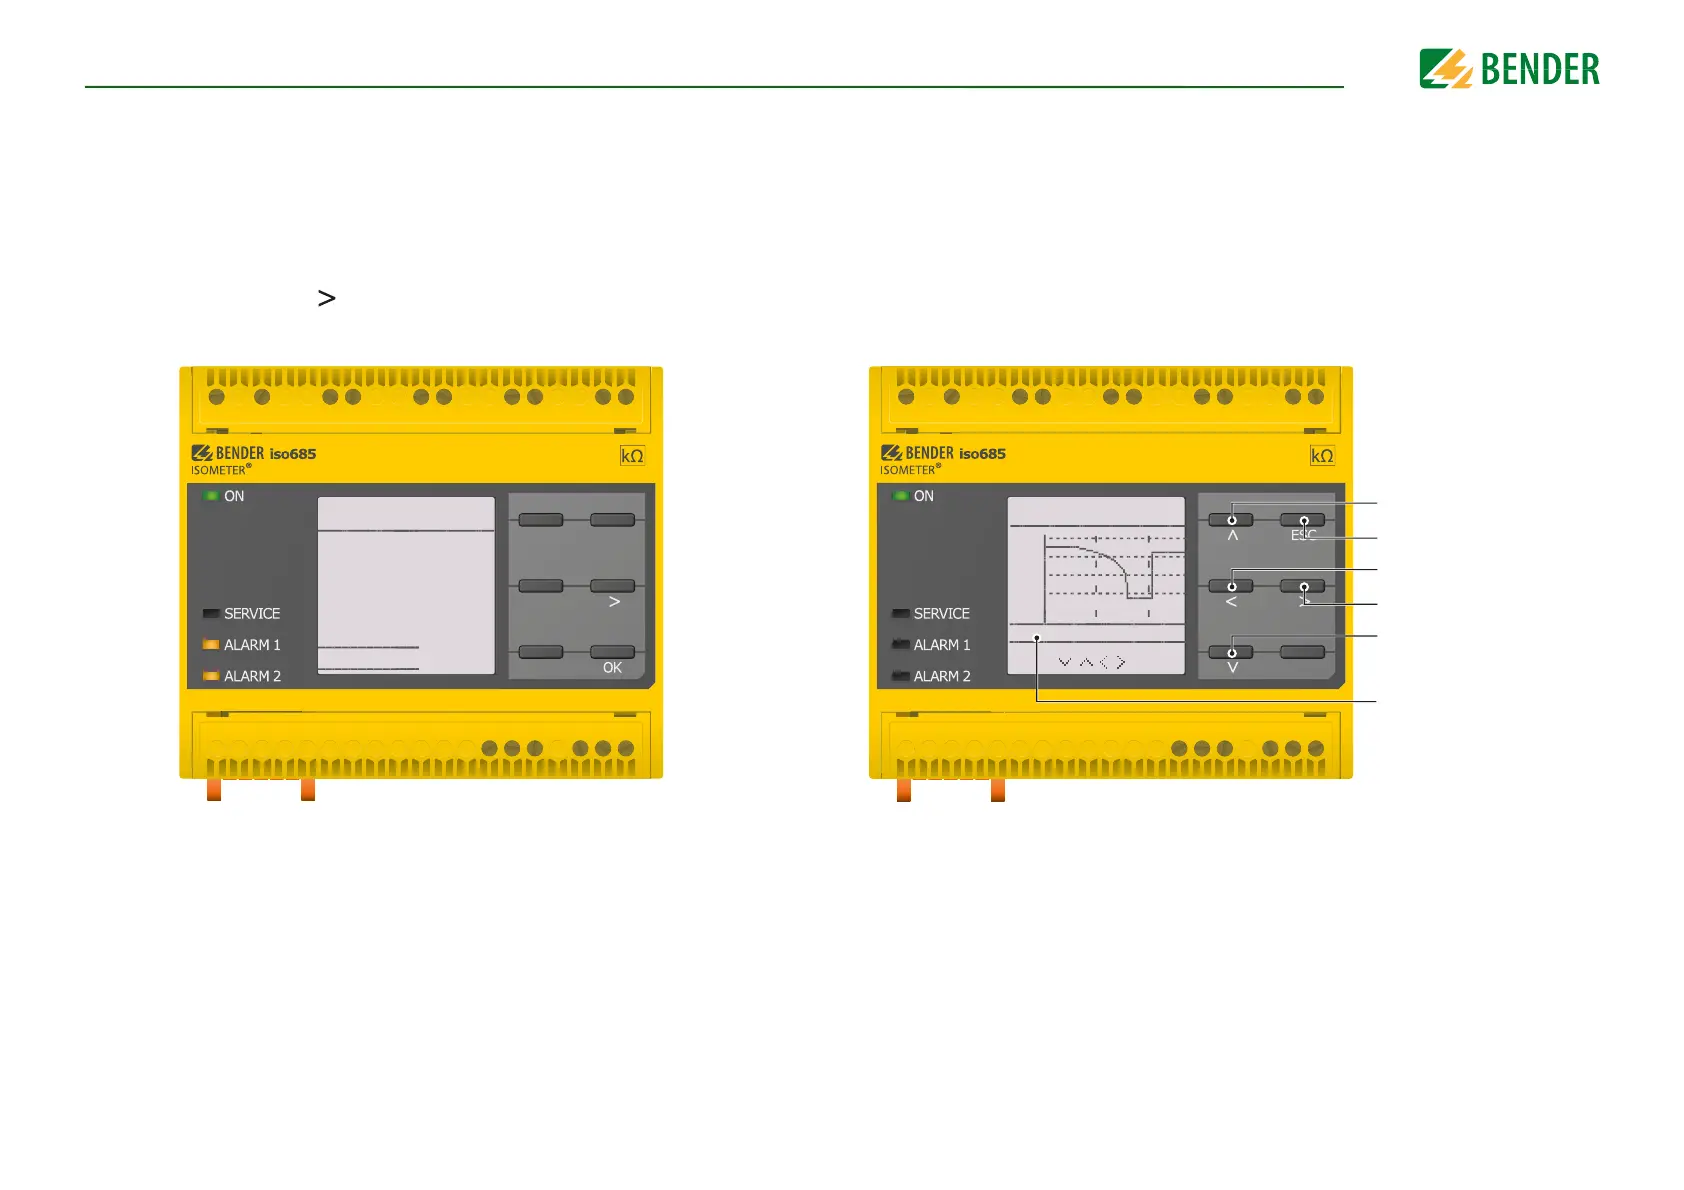The height and width of the screenshot is (1190, 1684).
Task: Click the BENDER iso685 label on the left device
Action: point(254,453)
